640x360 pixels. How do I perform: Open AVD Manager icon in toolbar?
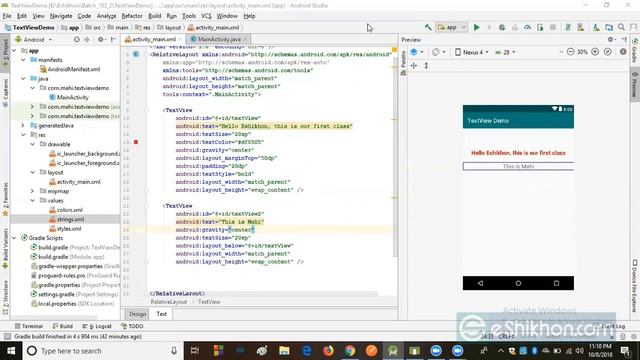click(x=580, y=27)
